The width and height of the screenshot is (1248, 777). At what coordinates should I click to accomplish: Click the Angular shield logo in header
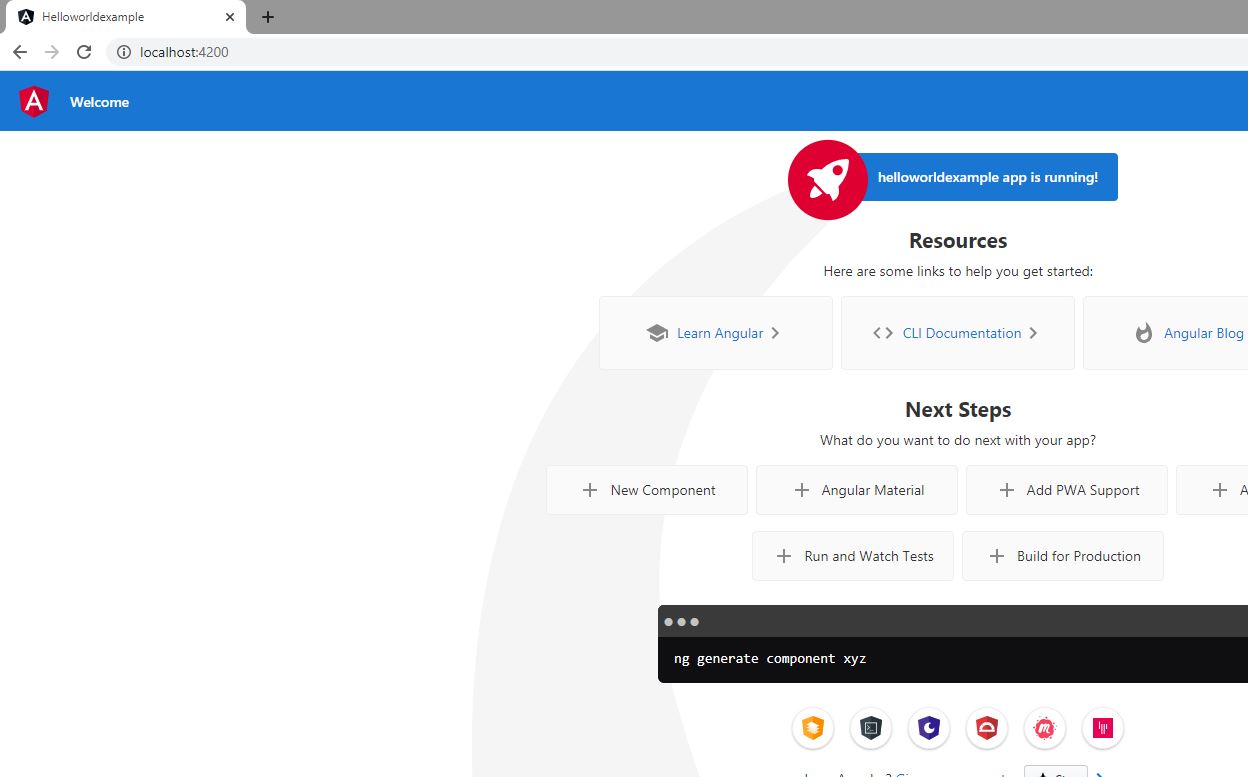34,101
